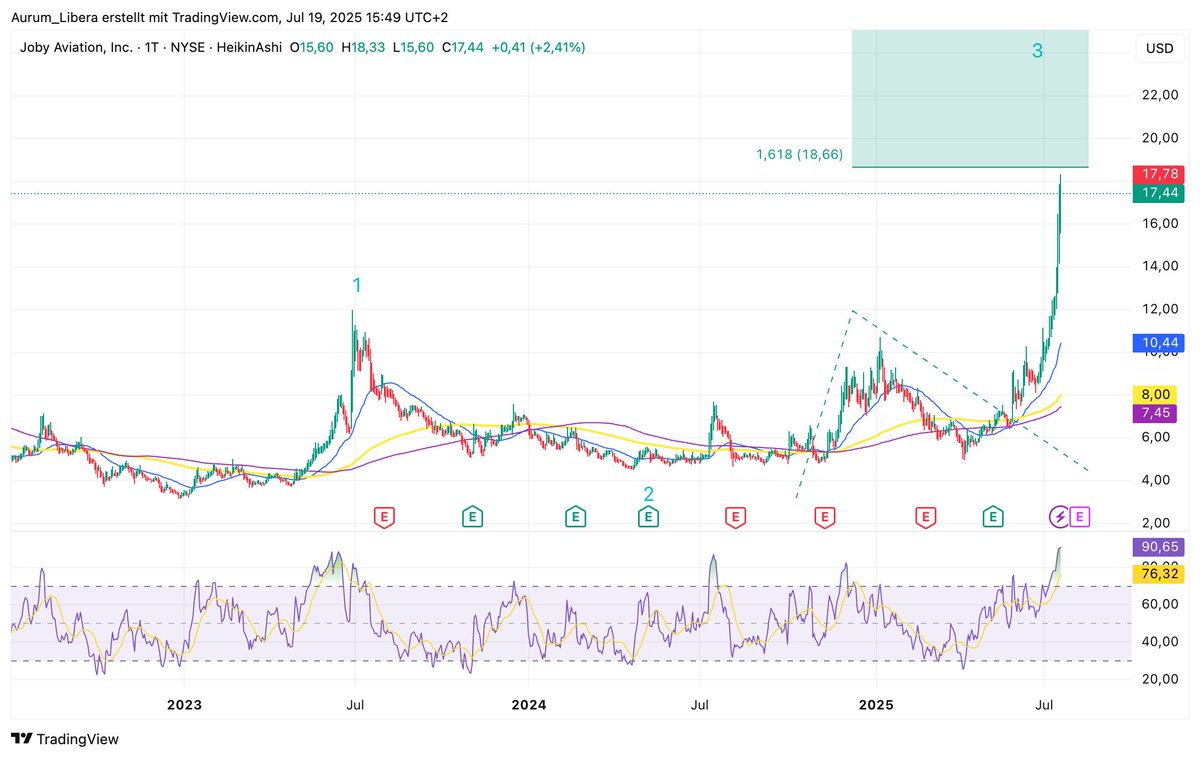Open red earnings marker just after July 2023

click(x=383, y=517)
